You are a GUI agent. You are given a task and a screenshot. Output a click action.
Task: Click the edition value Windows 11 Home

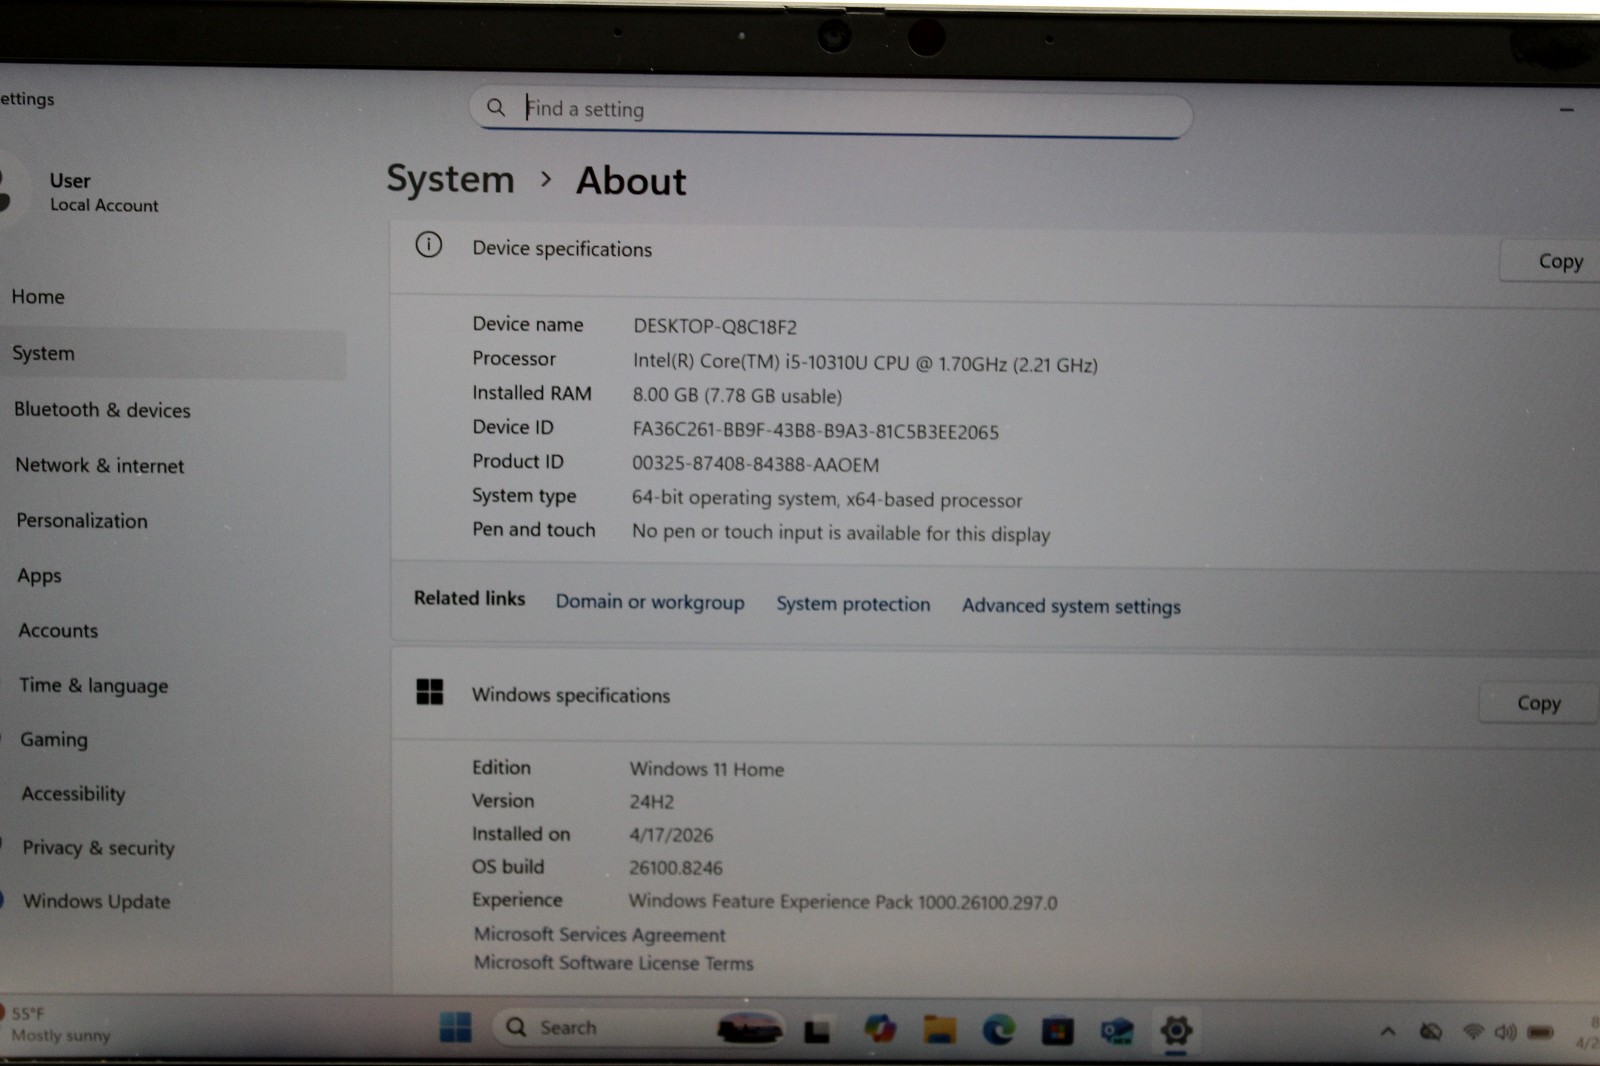(707, 770)
